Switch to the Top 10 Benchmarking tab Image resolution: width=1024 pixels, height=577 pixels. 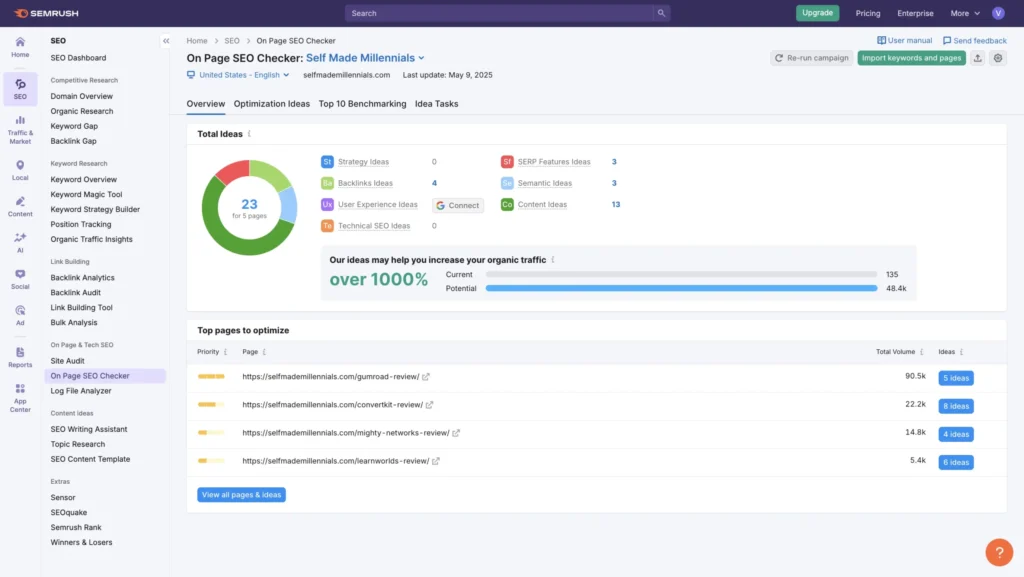click(x=362, y=103)
